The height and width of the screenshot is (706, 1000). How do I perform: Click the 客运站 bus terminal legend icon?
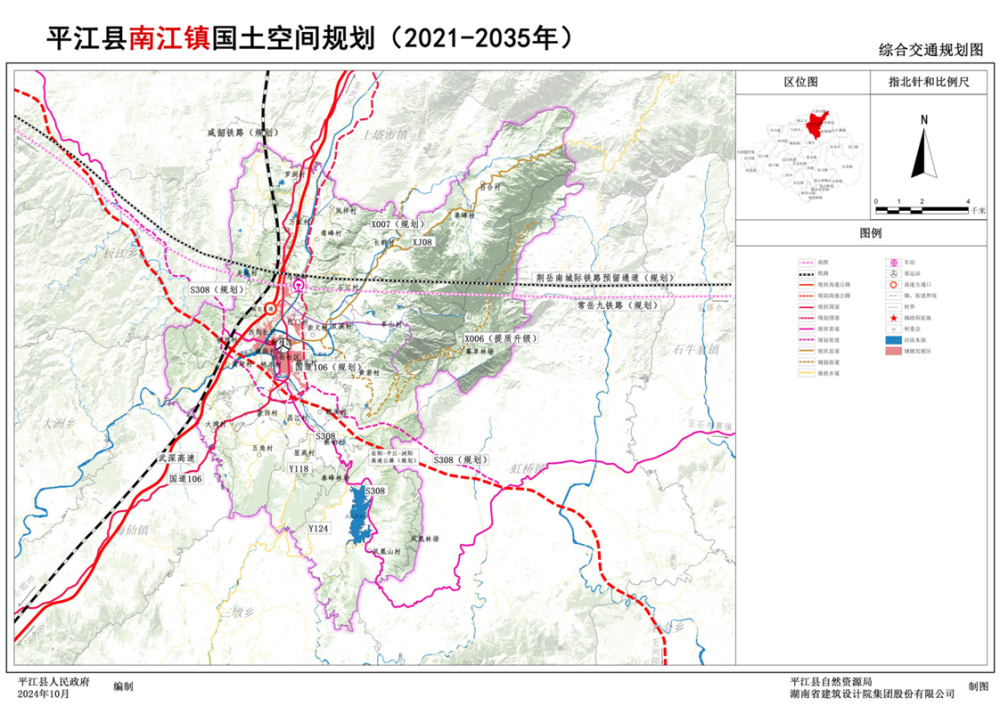tap(892, 272)
